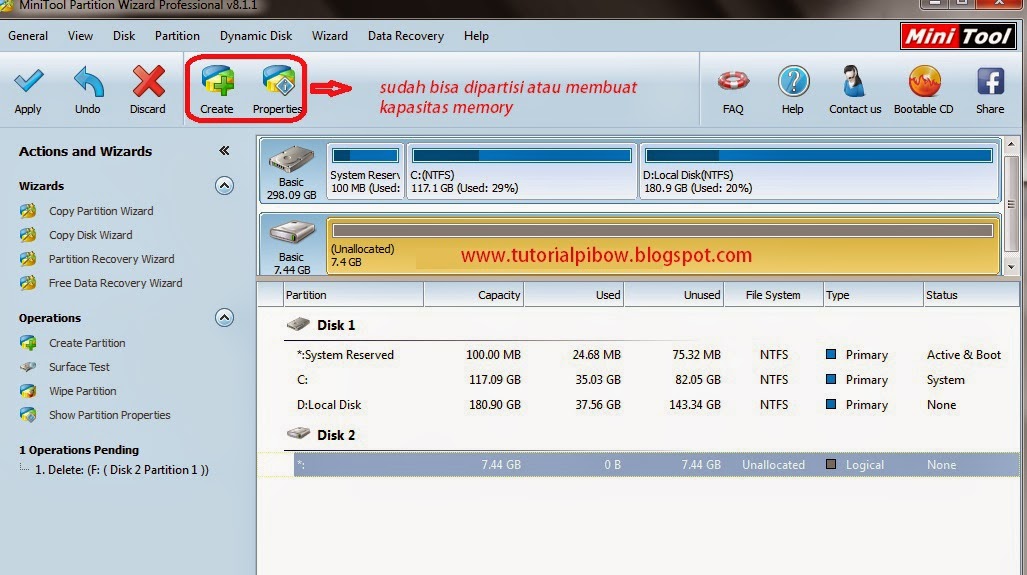Open the General menu

[28, 36]
